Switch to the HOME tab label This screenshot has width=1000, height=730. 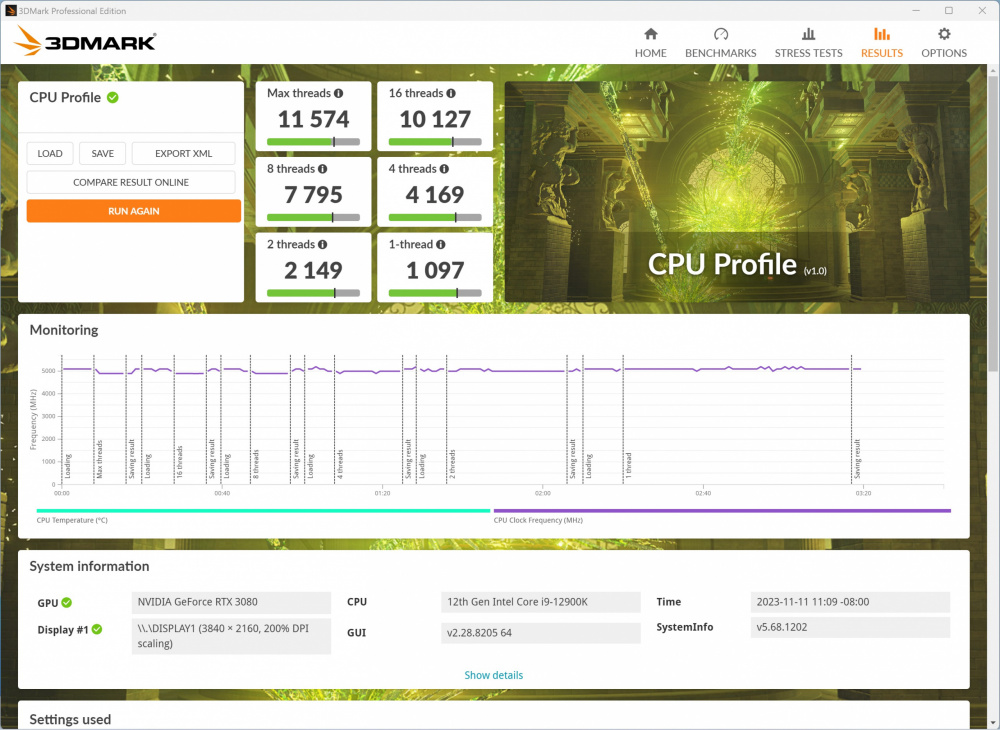pos(651,53)
